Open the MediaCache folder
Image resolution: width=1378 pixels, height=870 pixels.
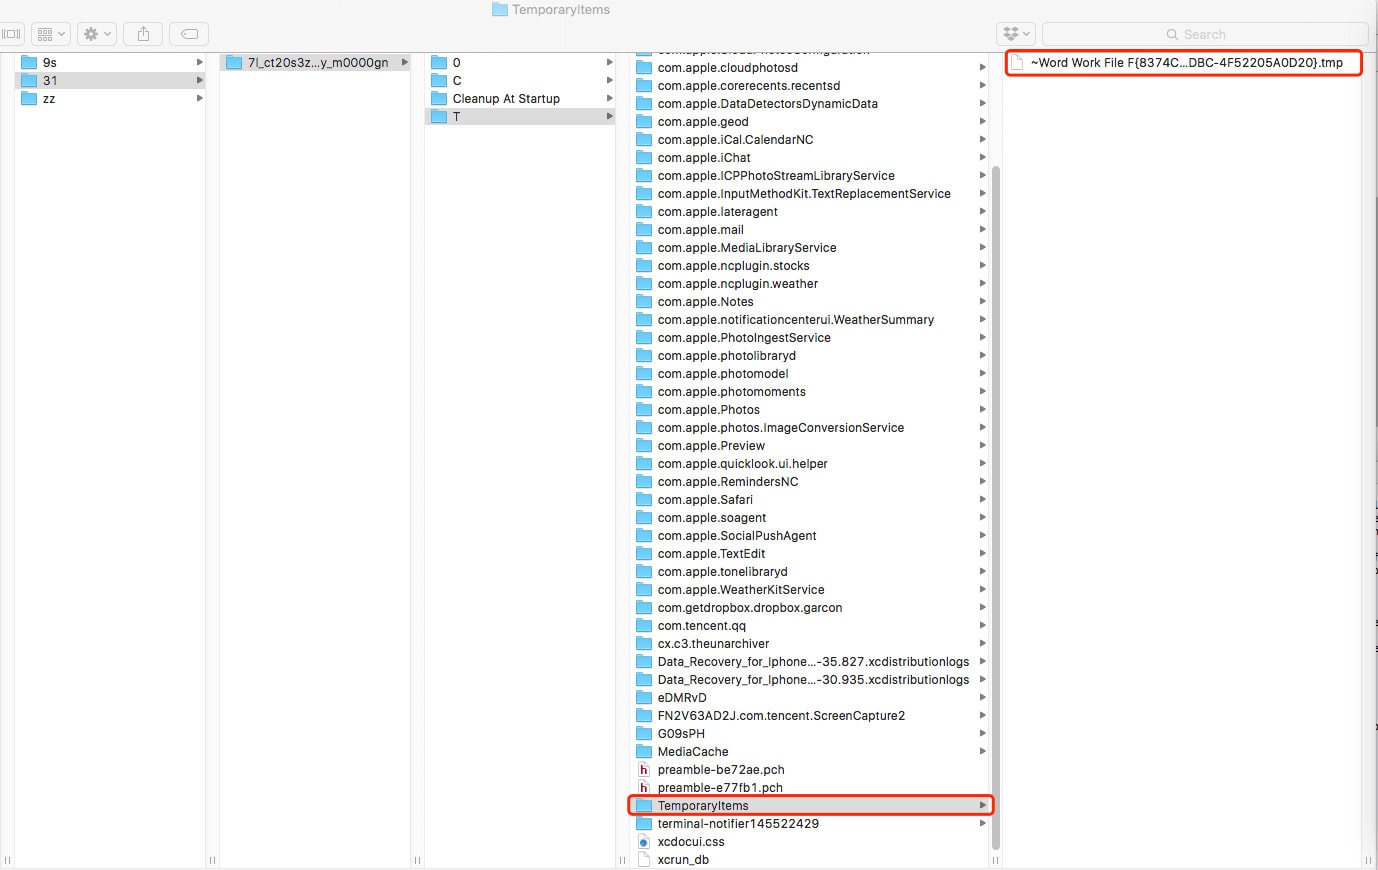click(x=693, y=752)
